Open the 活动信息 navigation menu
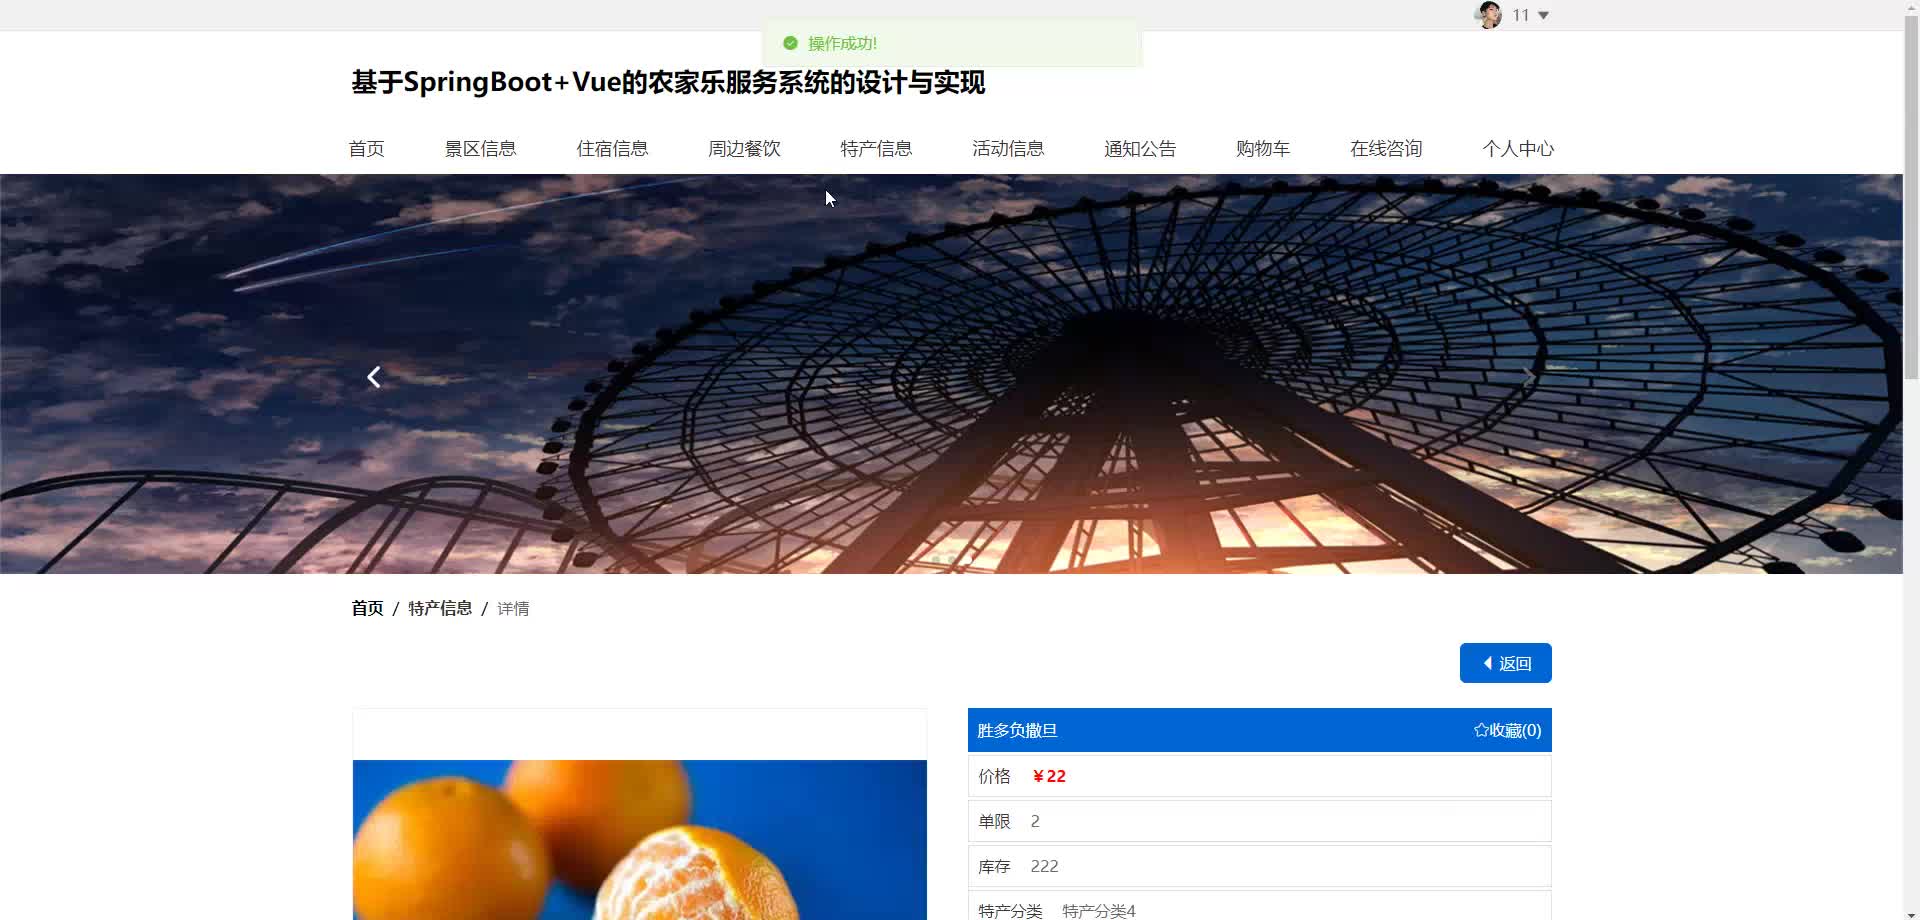1920x920 pixels. 1008,149
